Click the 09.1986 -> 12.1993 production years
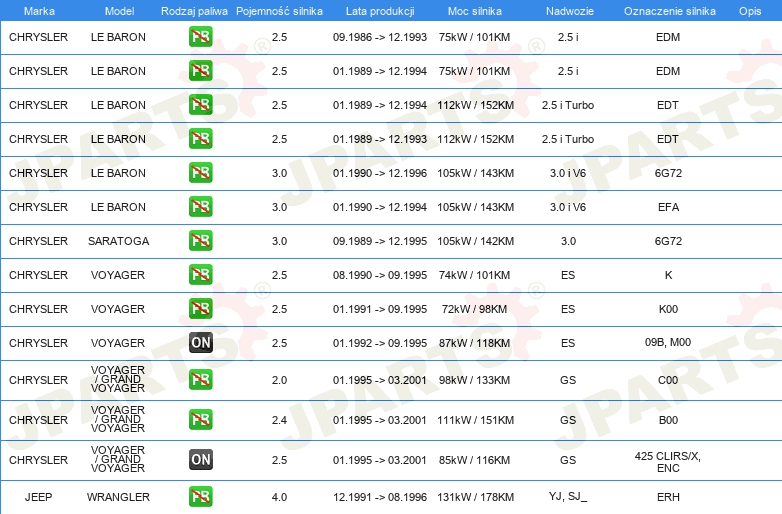The height and width of the screenshot is (514, 782). 380,37
